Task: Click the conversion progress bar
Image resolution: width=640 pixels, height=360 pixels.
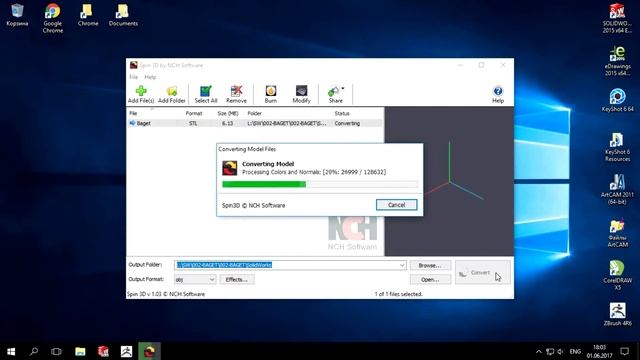Action: pyautogui.click(x=320, y=184)
